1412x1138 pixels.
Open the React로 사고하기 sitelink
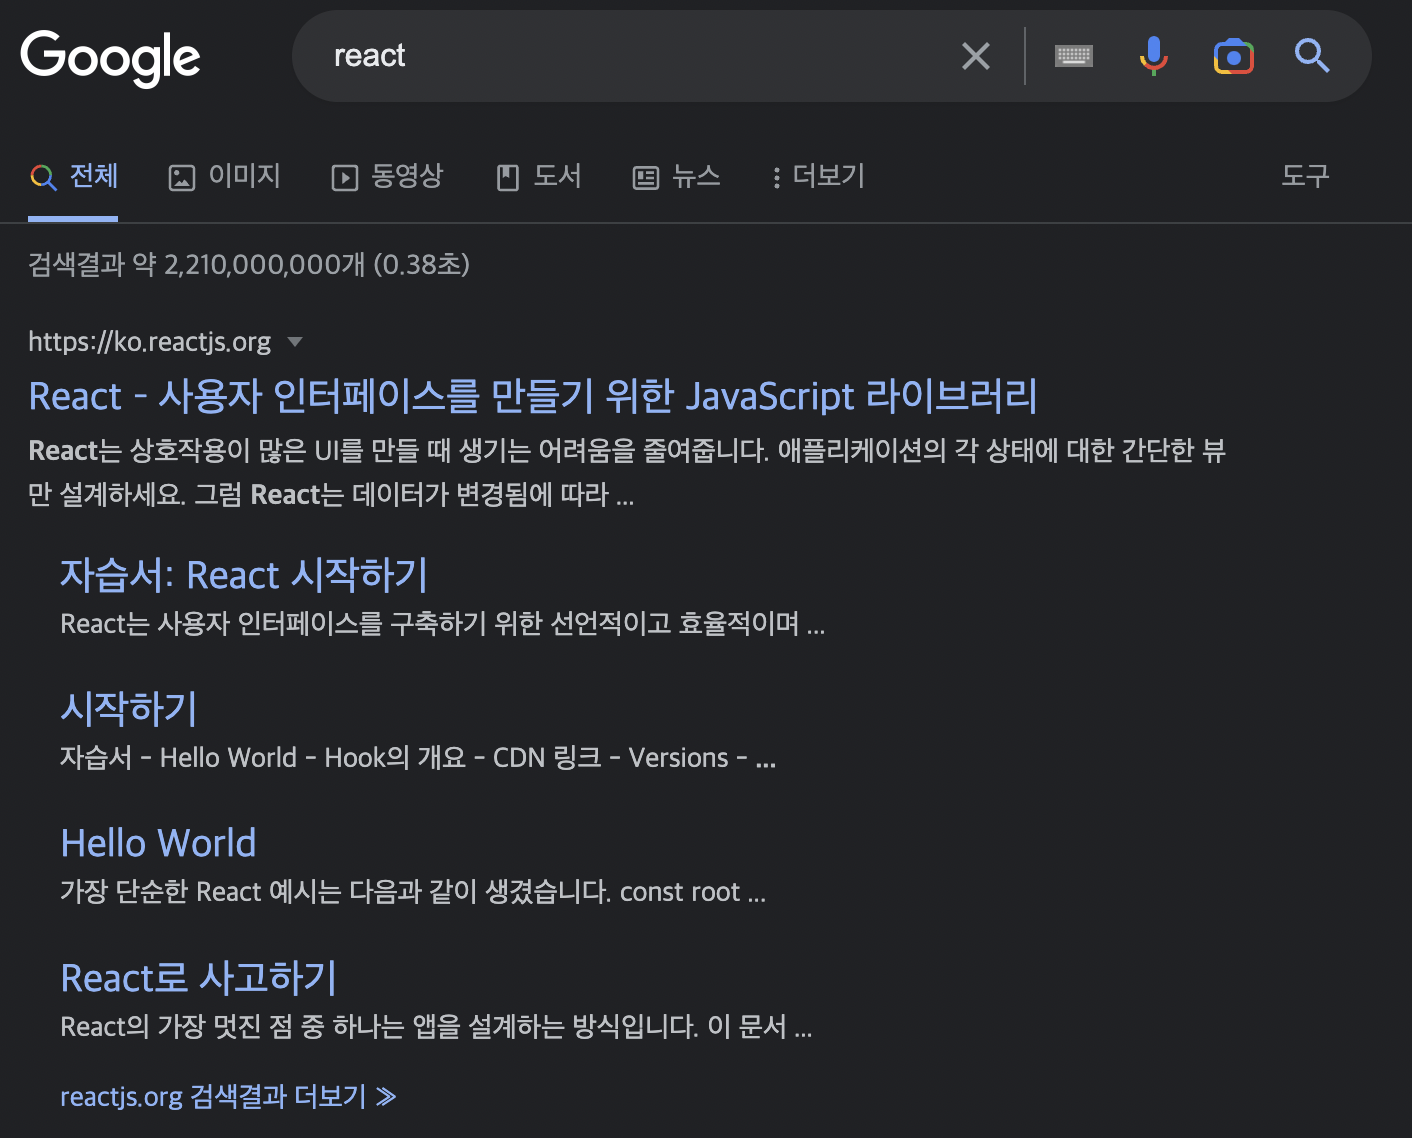click(x=198, y=978)
